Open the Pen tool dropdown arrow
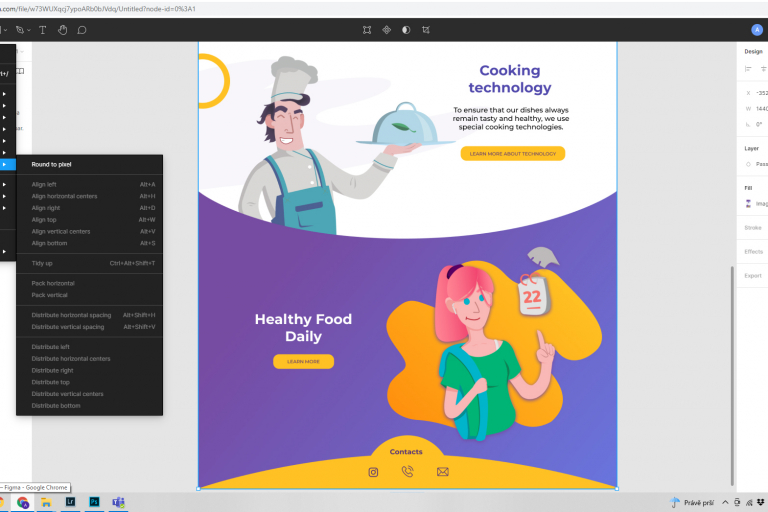Viewport: 768px width, 512px height. 28,30
